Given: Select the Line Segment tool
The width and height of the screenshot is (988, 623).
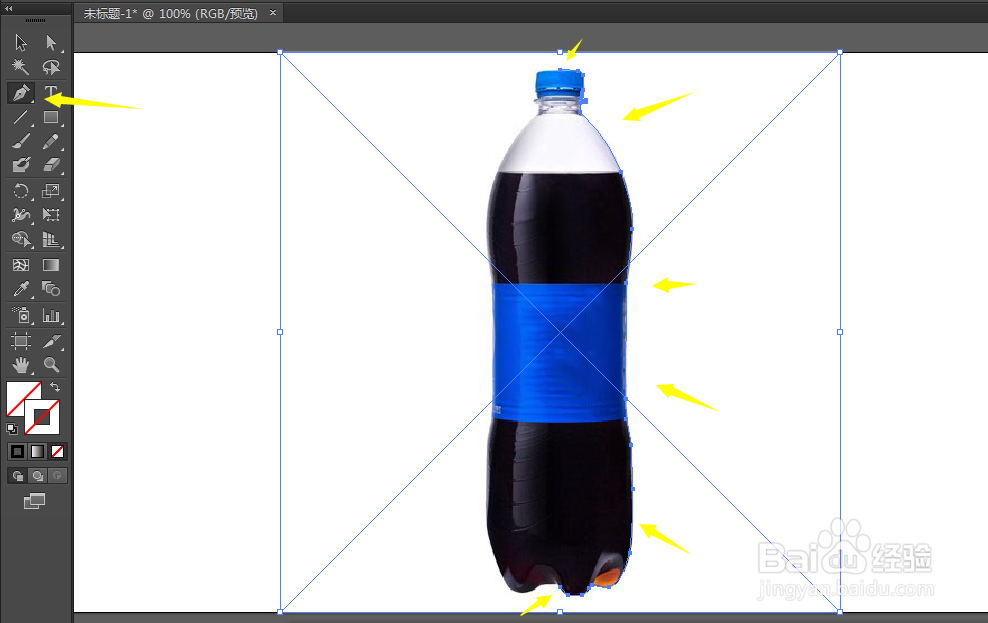Looking at the screenshot, I should tap(21, 117).
